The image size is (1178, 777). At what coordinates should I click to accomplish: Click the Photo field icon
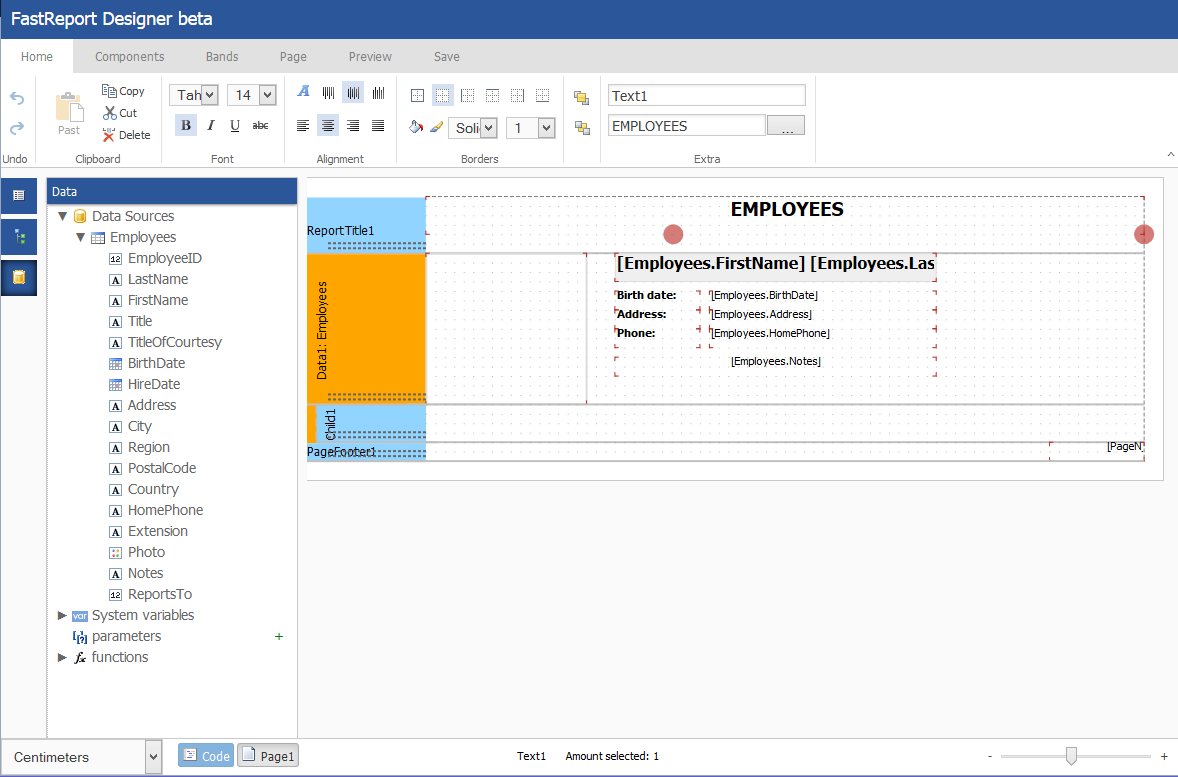point(116,552)
